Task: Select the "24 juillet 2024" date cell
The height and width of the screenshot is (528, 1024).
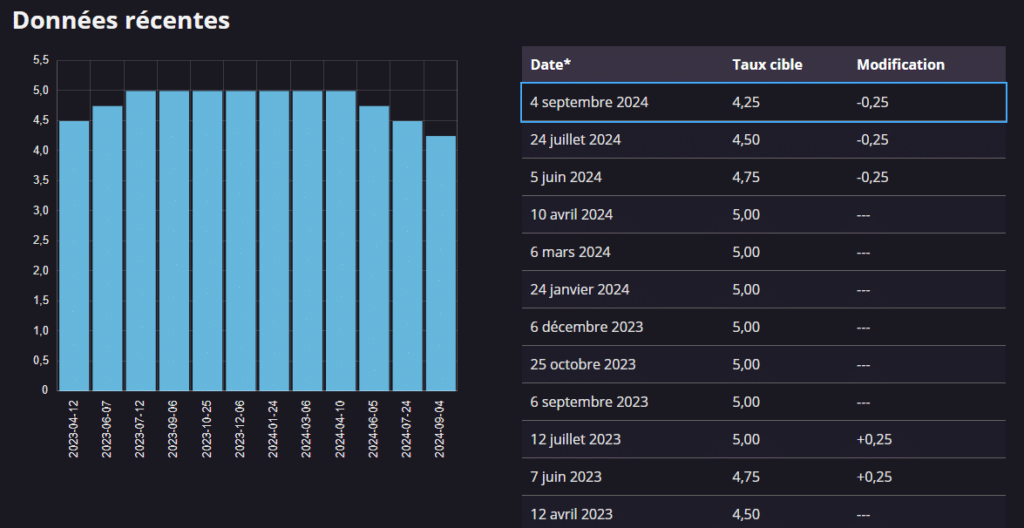Action: (x=575, y=140)
